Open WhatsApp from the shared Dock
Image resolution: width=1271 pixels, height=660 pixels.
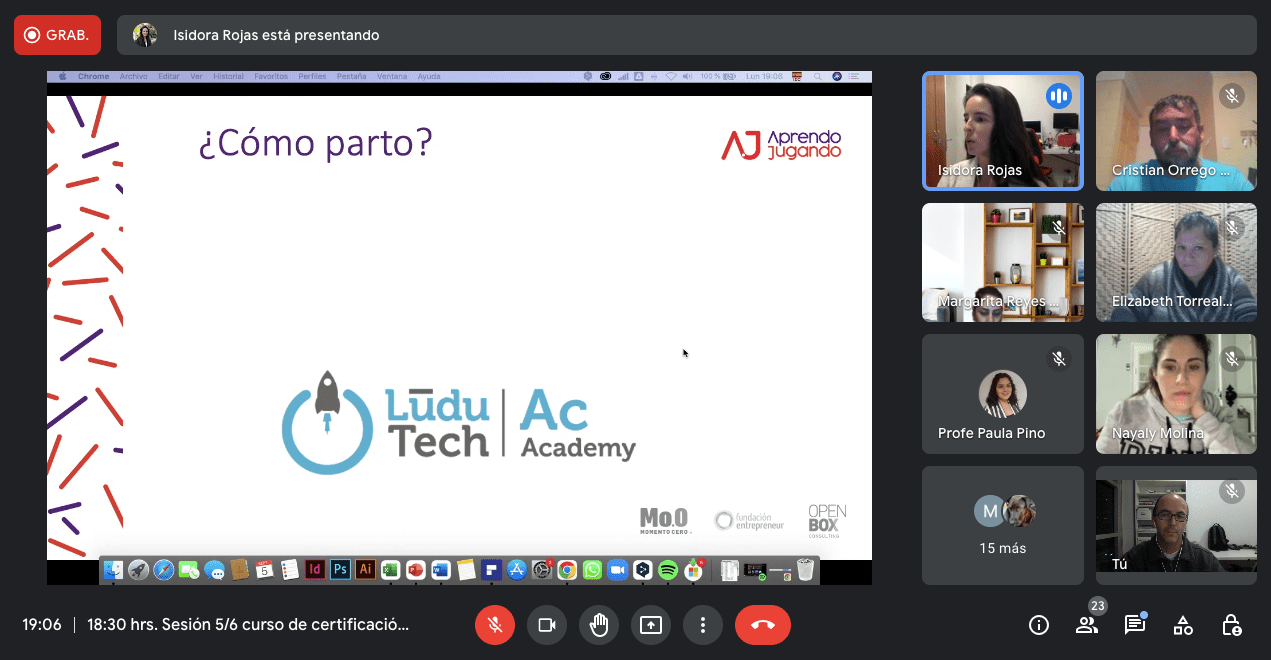pyautogui.click(x=592, y=570)
